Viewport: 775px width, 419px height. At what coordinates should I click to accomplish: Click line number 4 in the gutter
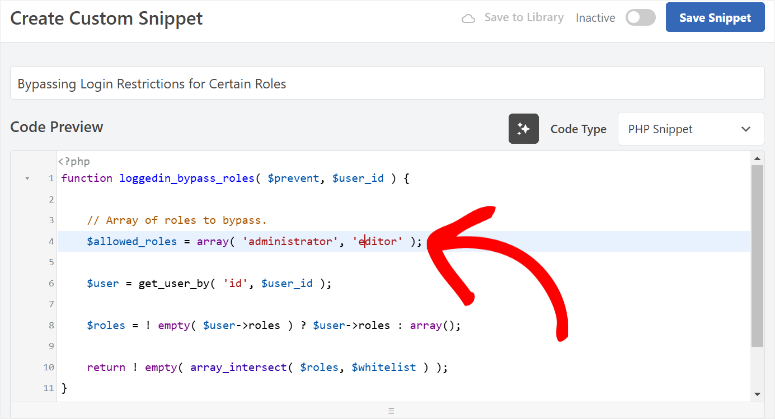click(49, 242)
